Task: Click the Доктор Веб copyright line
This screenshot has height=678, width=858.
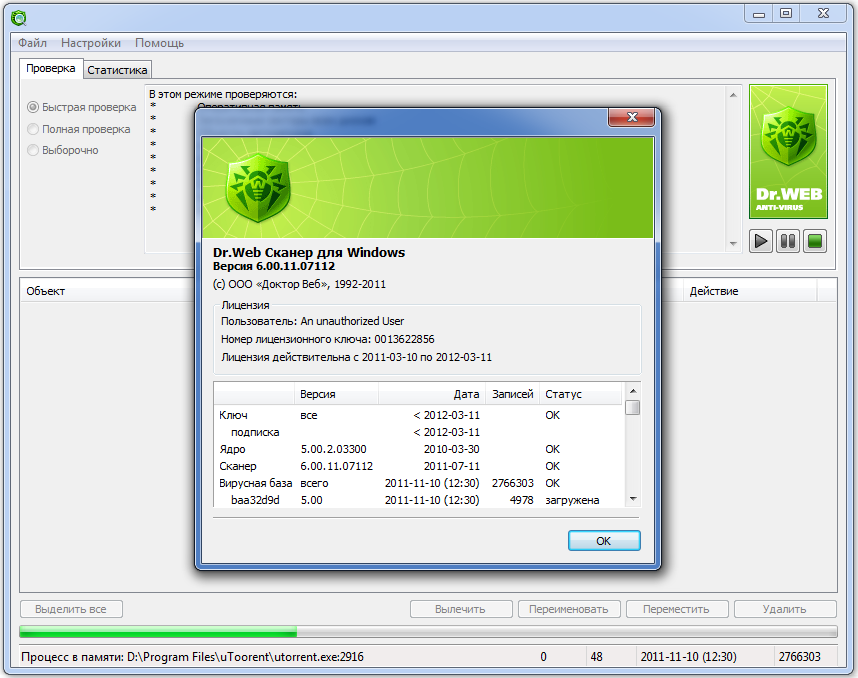Action: [x=299, y=285]
